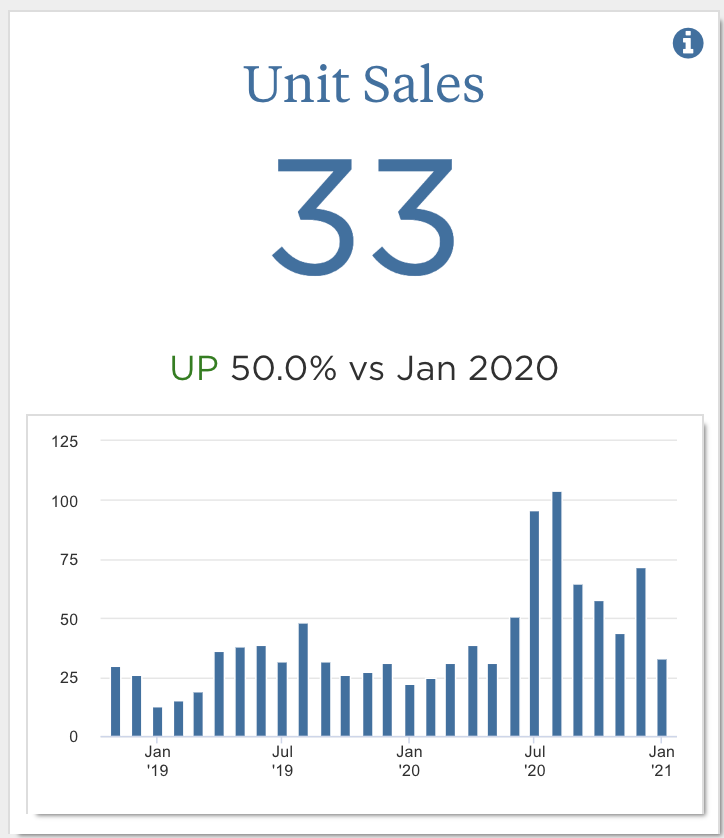Click the January 2021 bar
Image resolution: width=724 pixels, height=838 pixels.
pyautogui.click(x=662, y=698)
